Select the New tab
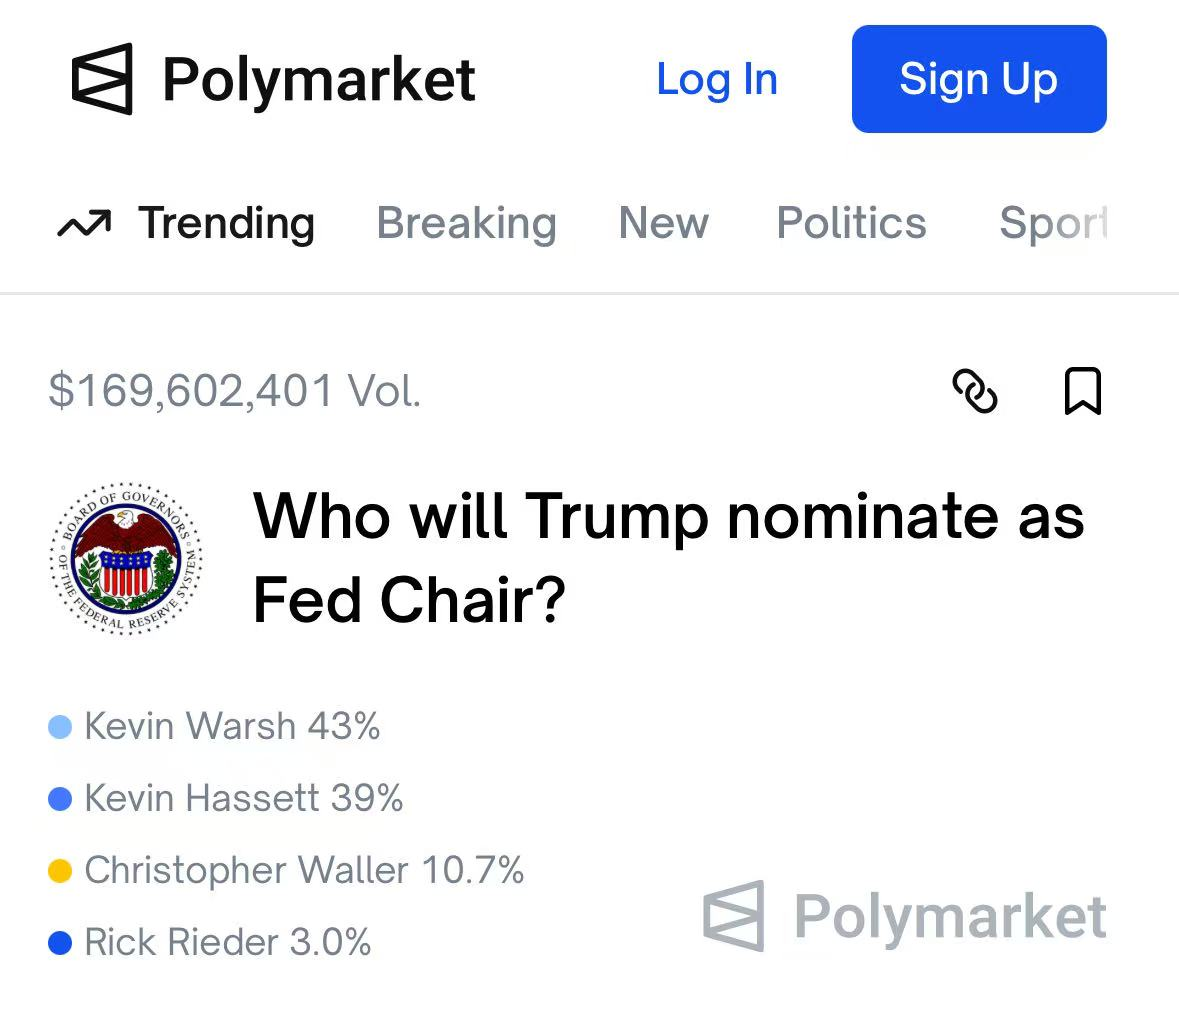 (663, 223)
